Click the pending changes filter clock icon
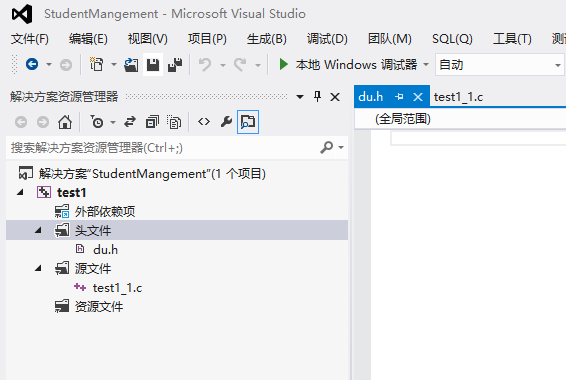The height and width of the screenshot is (380, 566). pyautogui.click(x=97, y=122)
